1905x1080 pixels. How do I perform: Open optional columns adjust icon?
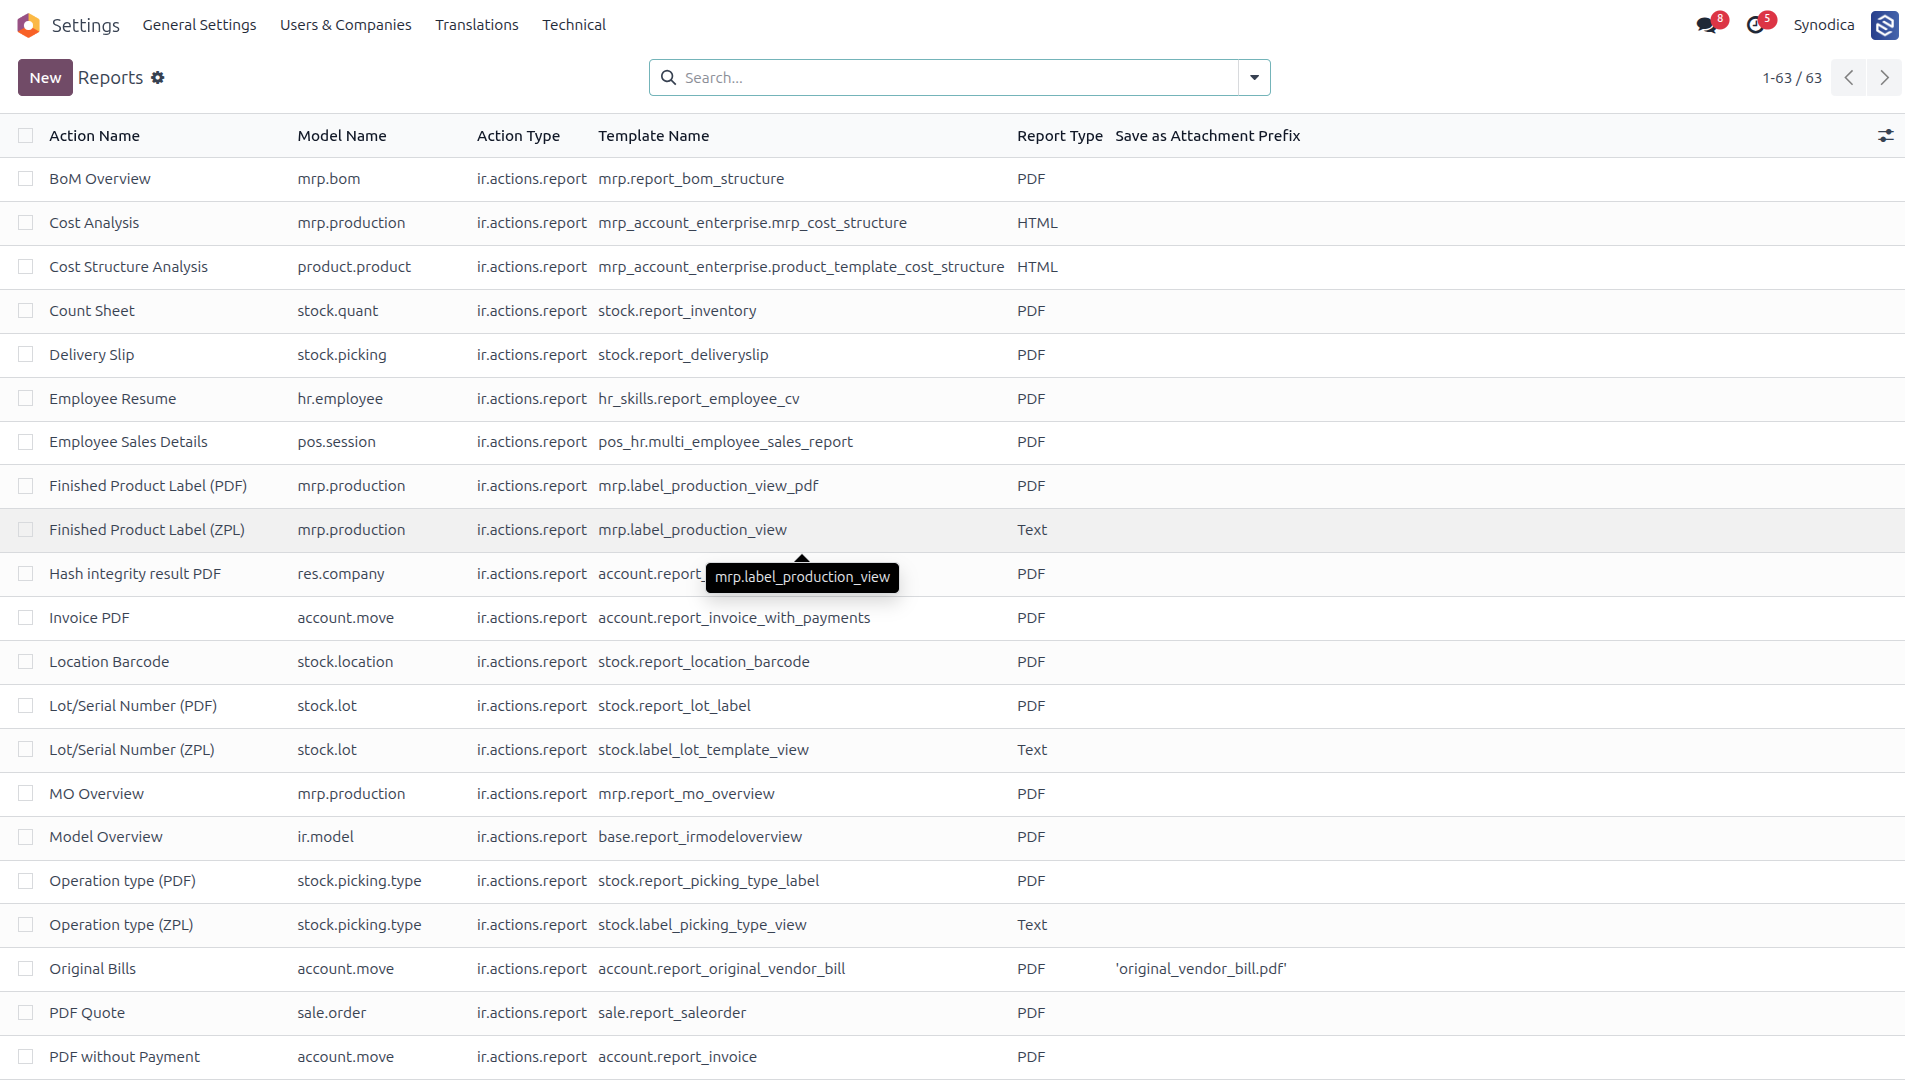[1885, 136]
